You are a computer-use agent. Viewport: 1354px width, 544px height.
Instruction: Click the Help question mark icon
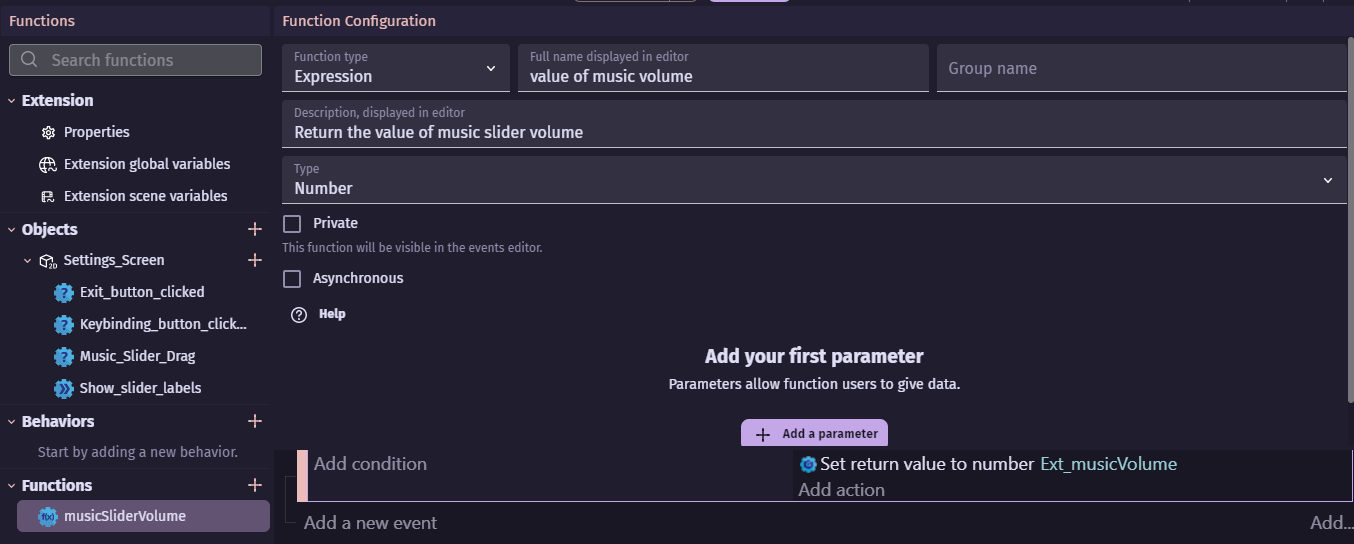tap(299, 314)
